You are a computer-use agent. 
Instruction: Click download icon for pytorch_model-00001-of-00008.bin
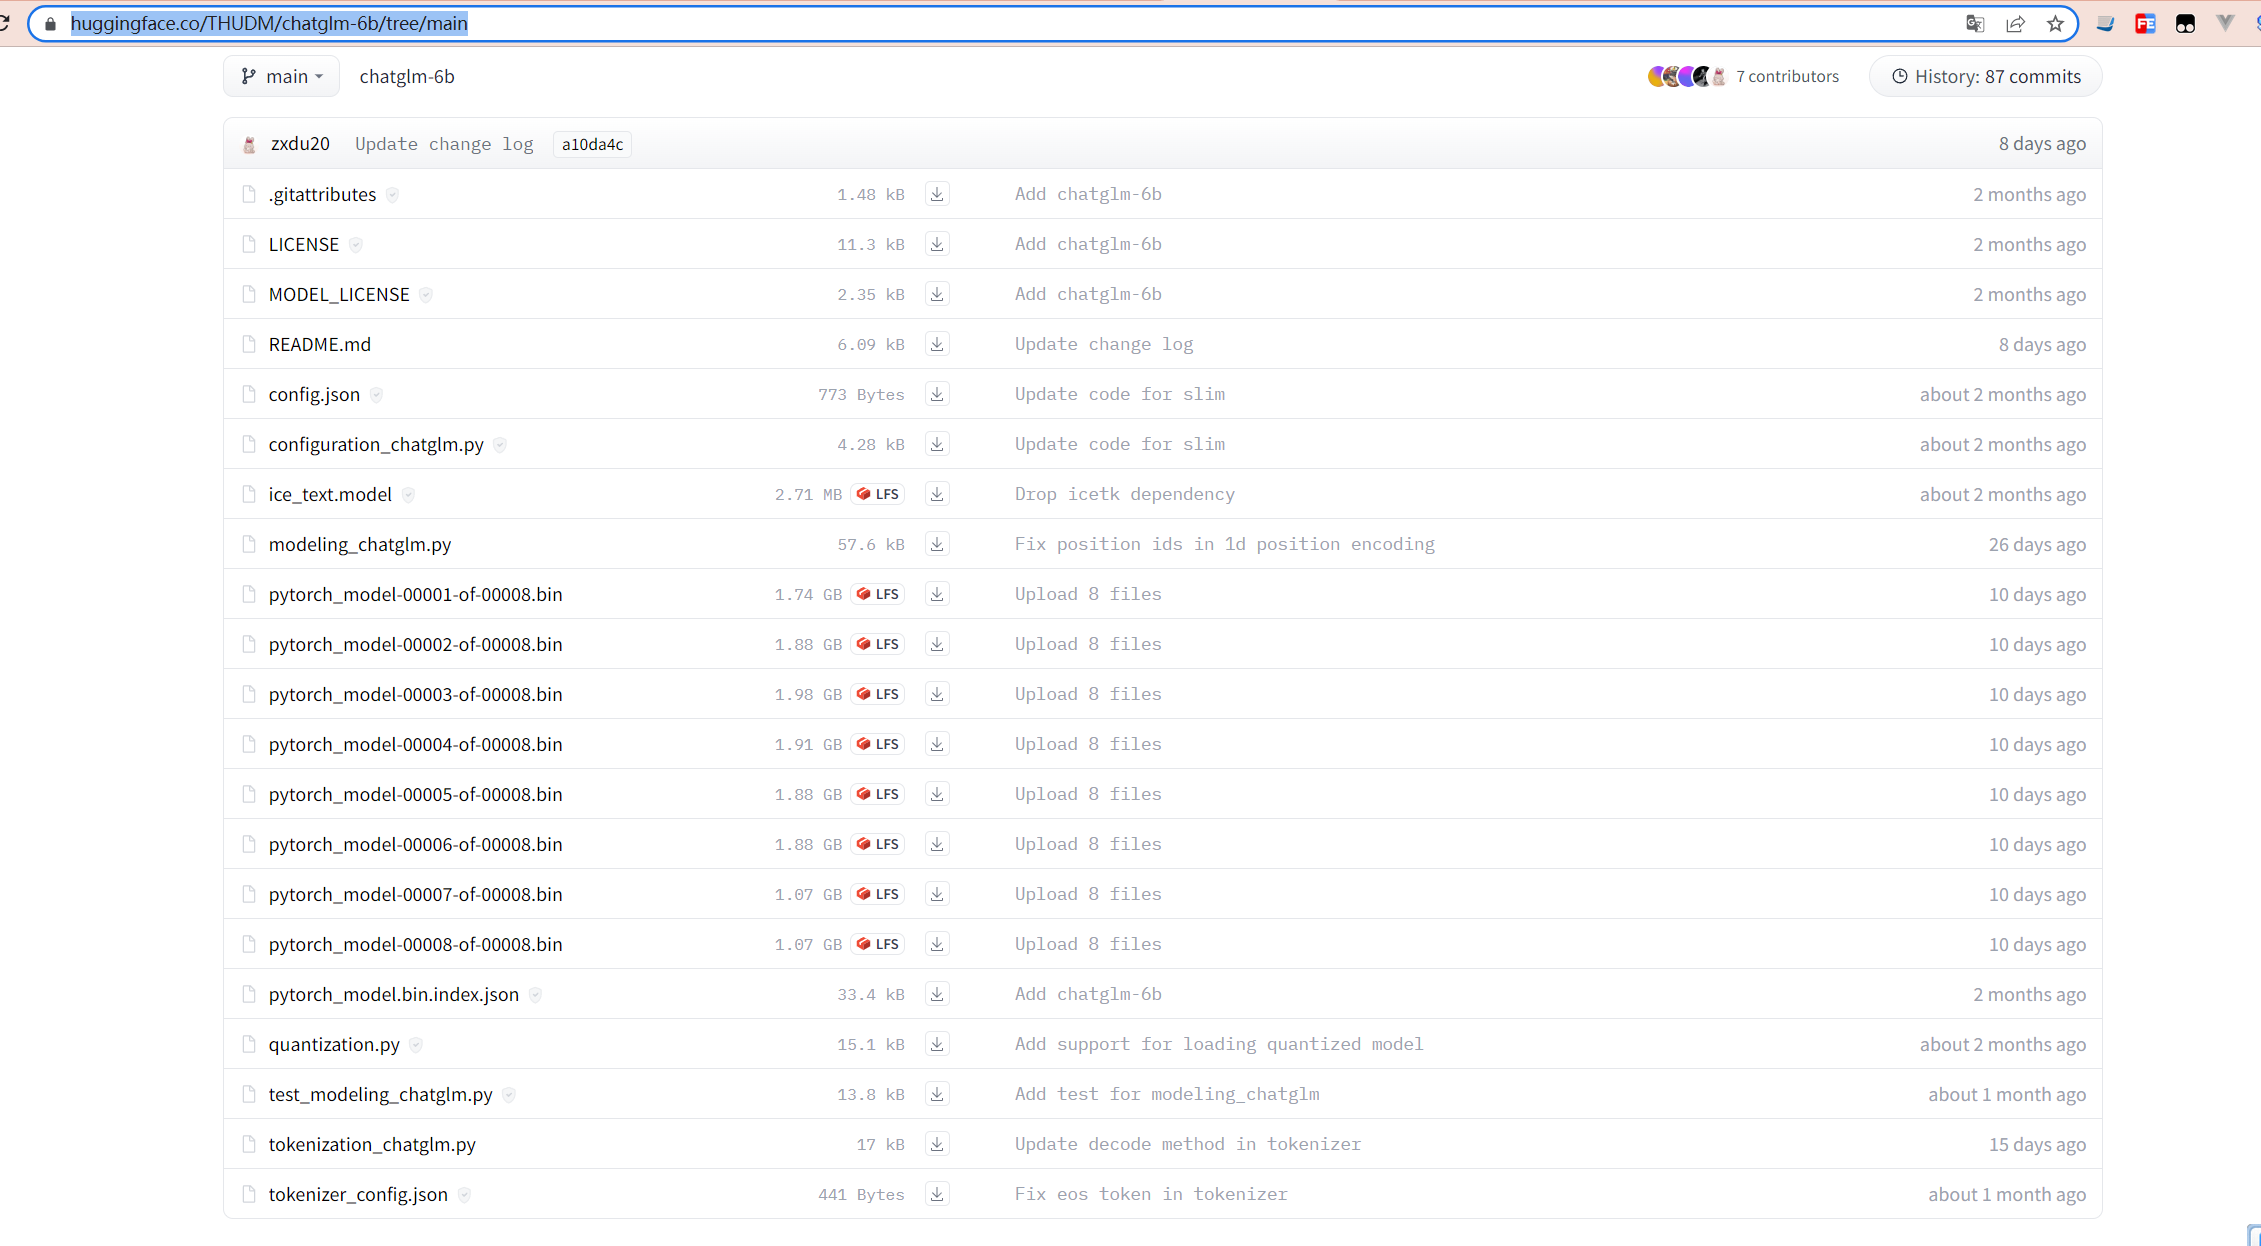pos(936,594)
